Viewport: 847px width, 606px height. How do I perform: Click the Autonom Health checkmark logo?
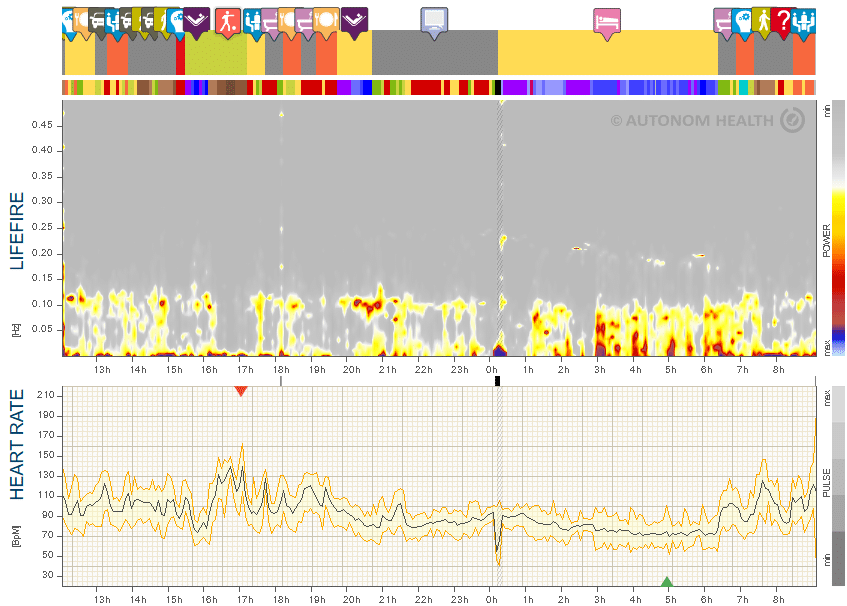(x=792, y=120)
